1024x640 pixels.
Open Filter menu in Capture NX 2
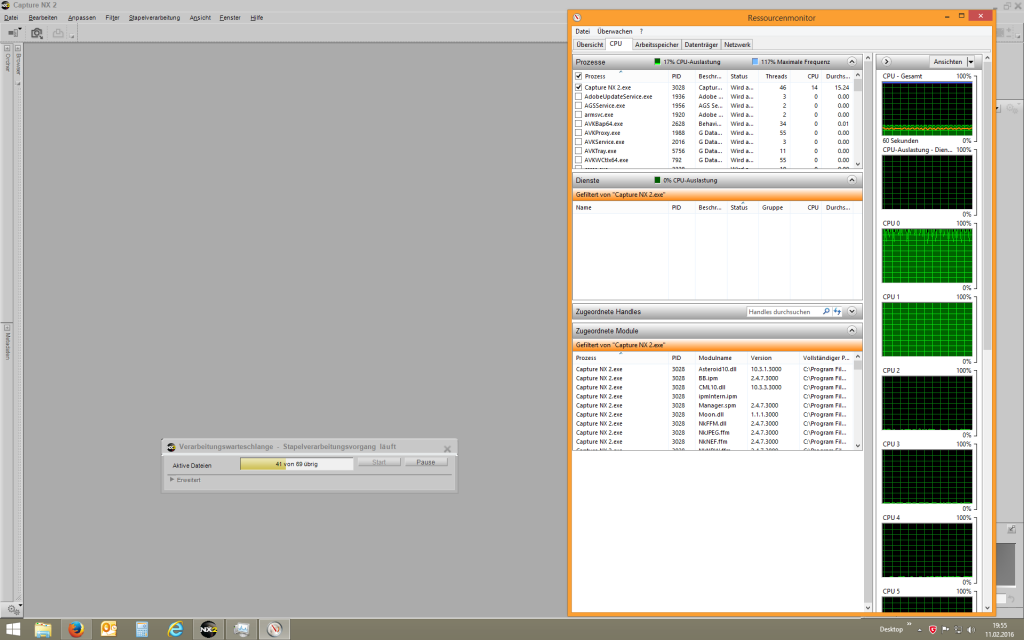112,18
